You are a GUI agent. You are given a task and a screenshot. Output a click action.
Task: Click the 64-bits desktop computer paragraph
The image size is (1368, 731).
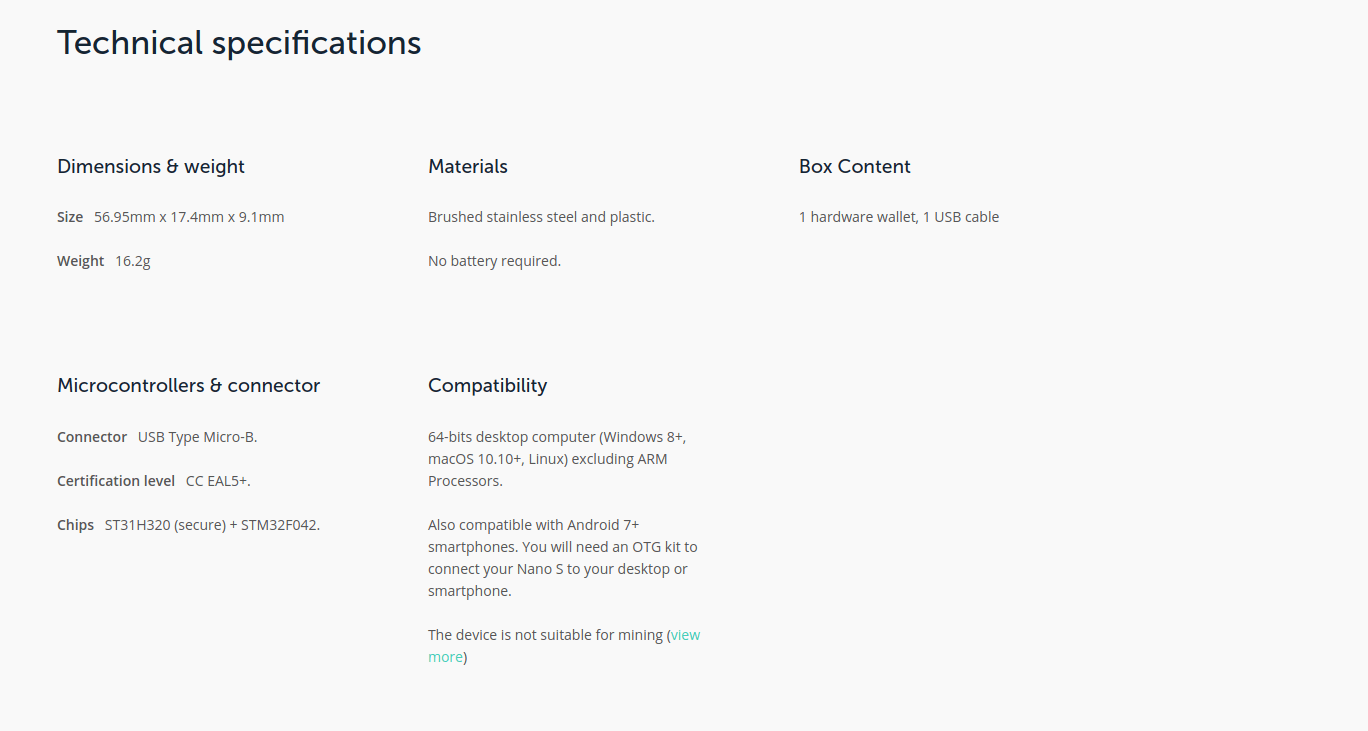coord(557,459)
